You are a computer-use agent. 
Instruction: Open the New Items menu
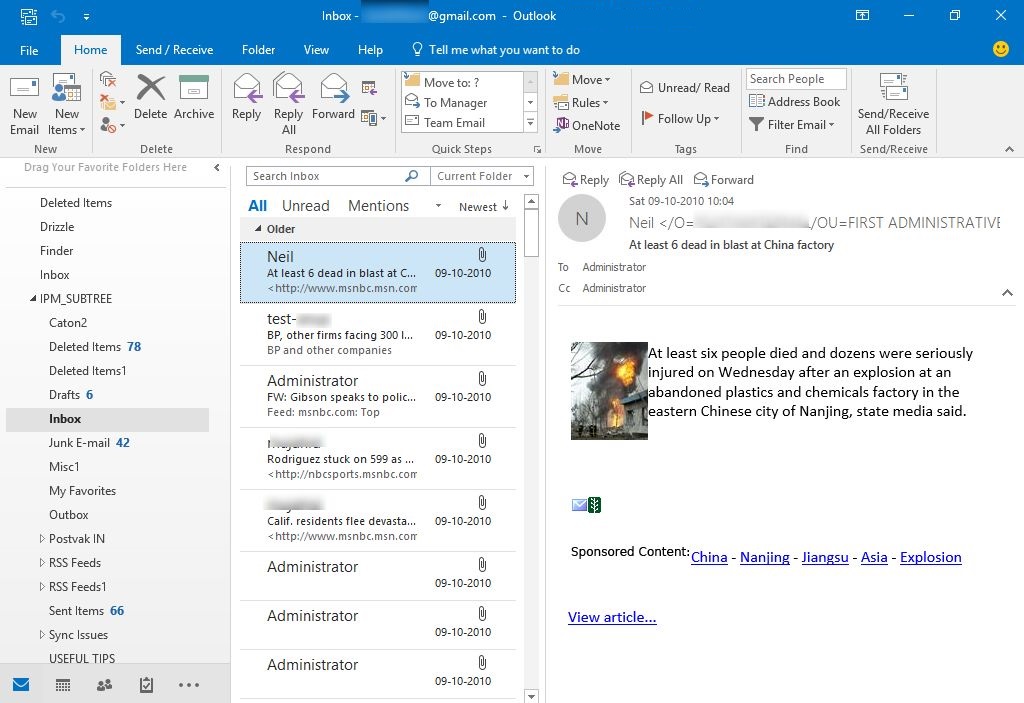67,105
